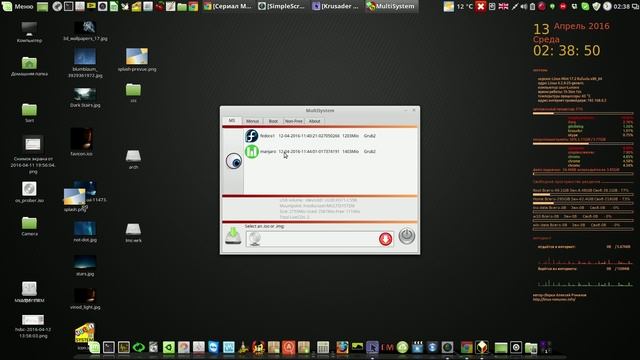Viewport: 640px width, 360px height.
Task: Click the show desktop icon beside Меню
Action: pyautogui.click(x=42, y=6)
